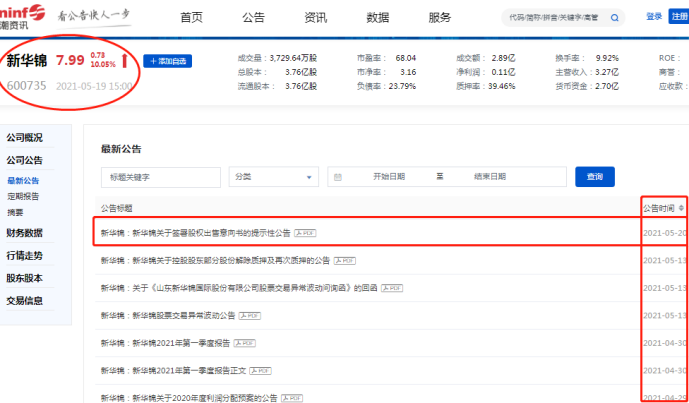Open PDF icon for 股票交易异常波动公告

[250, 316]
